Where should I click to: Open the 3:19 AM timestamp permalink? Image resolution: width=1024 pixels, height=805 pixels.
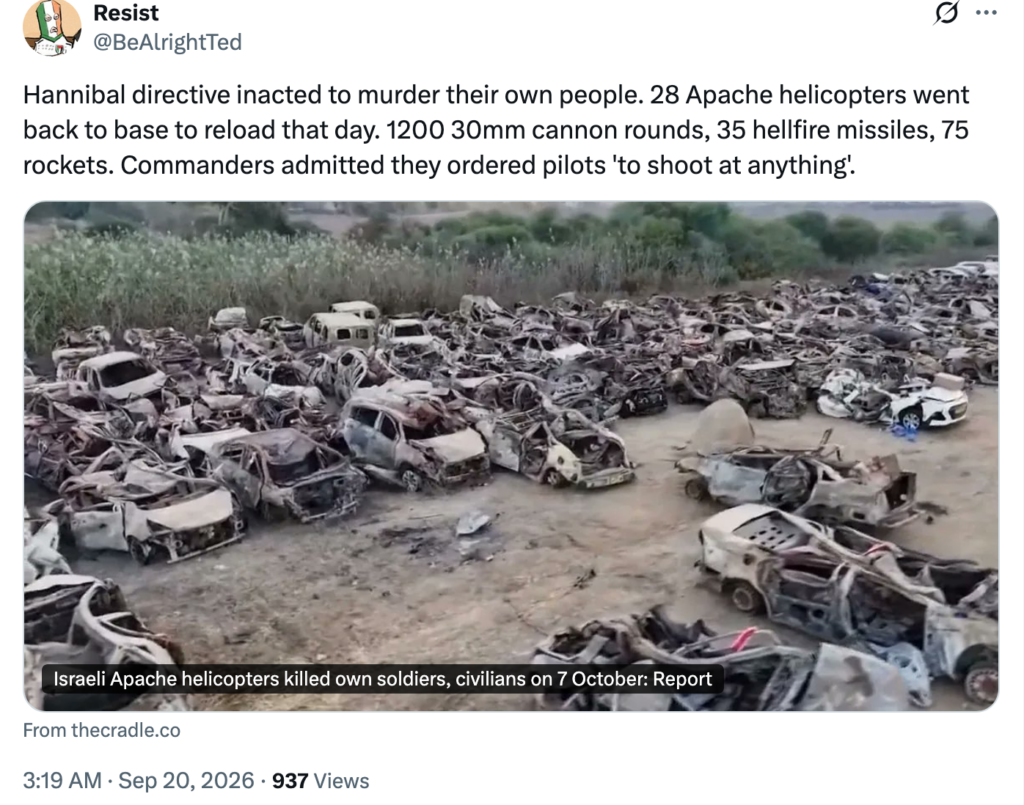point(62,780)
